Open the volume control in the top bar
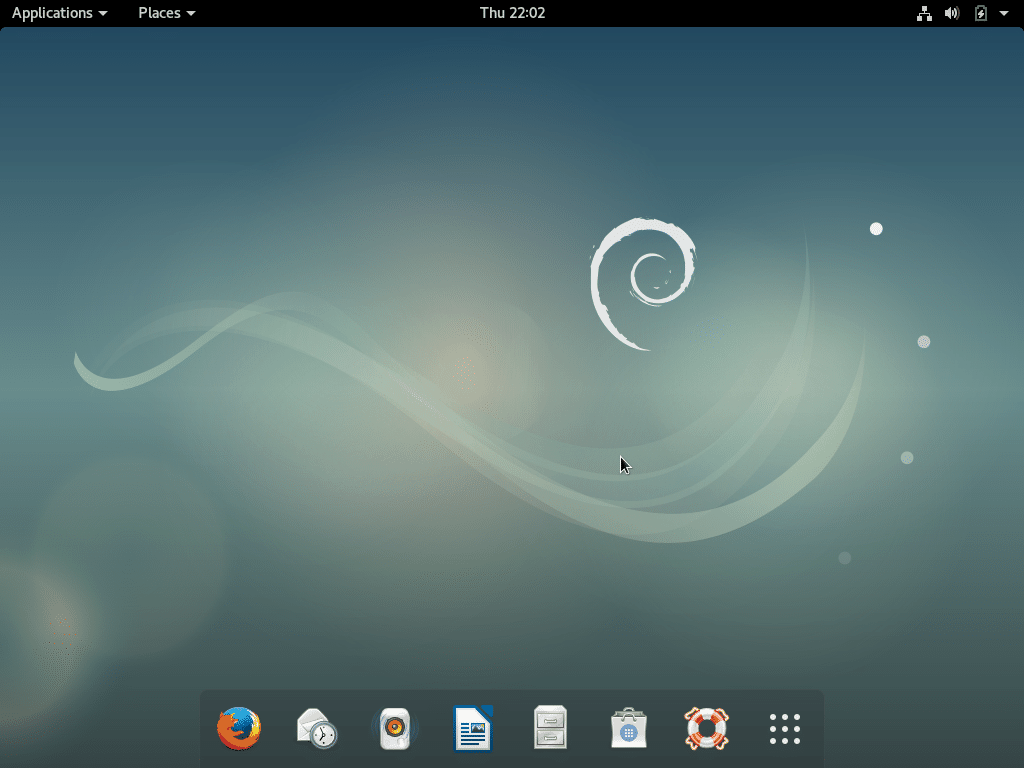The image size is (1024, 768). 951,13
